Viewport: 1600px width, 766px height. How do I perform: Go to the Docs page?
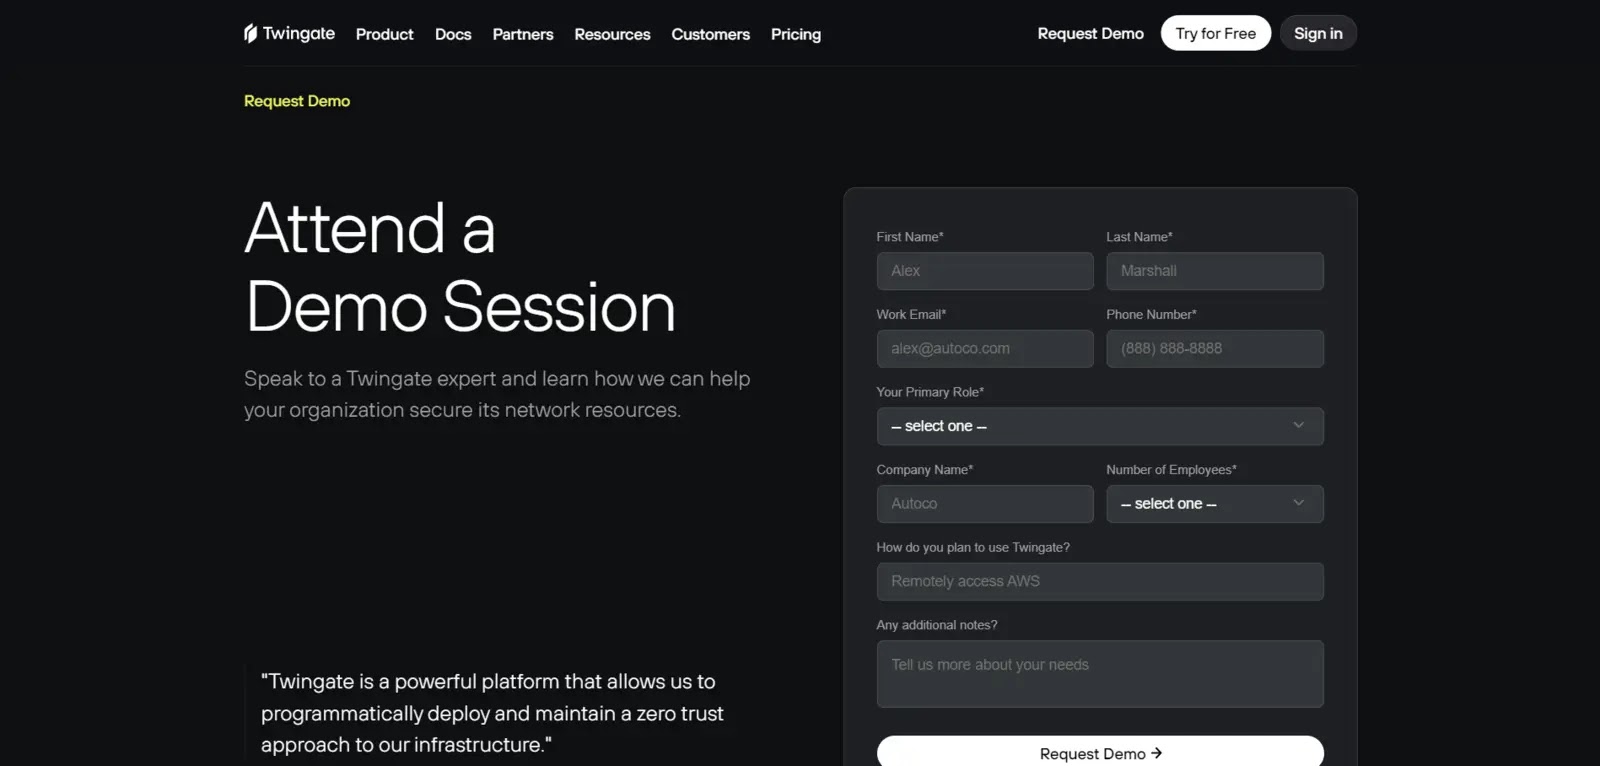coord(453,34)
